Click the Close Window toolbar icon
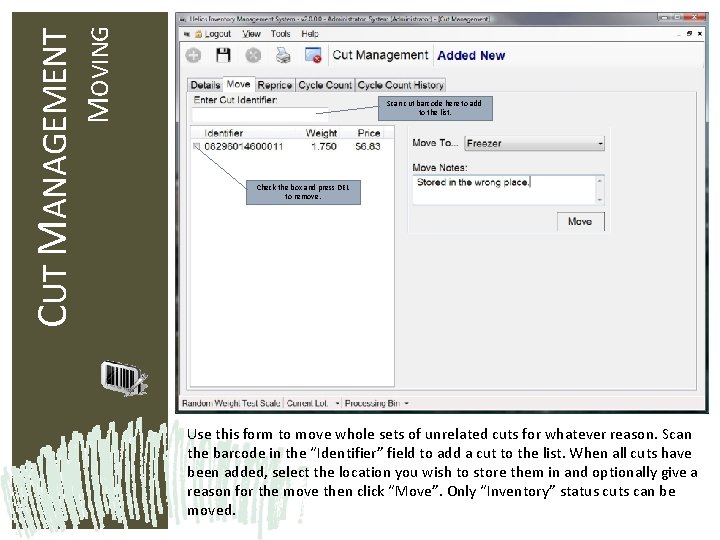Image resolution: width=720 pixels, height=540 pixels. [x=313, y=55]
